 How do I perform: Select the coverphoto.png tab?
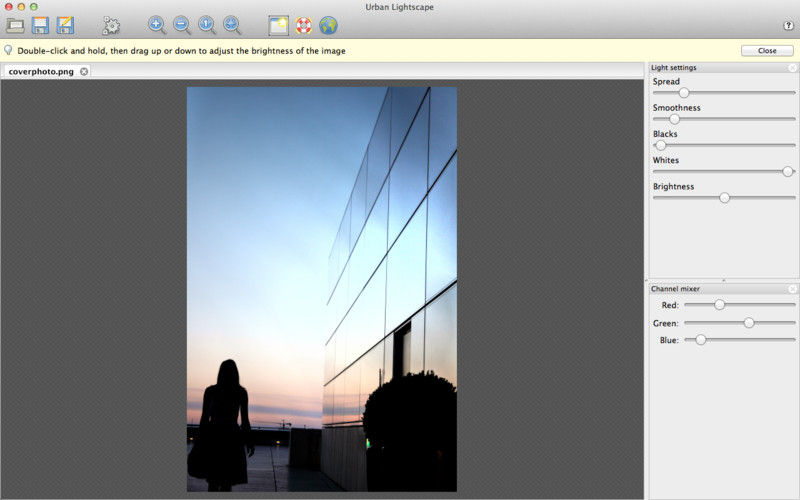(x=47, y=71)
